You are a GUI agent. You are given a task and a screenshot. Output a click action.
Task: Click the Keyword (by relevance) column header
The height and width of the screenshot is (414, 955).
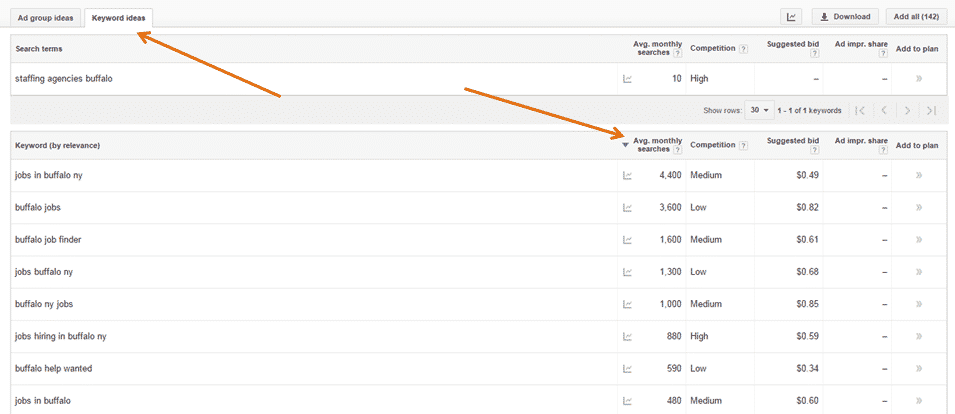click(x=57, y=146)
